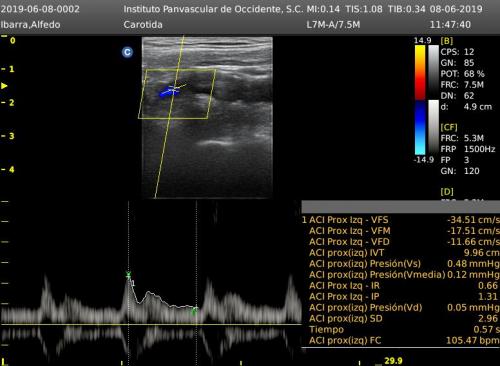This screenshot has height=366, width=500.
Task: Click the Doppler spectrum baseline line
Action: coord(151,324)
